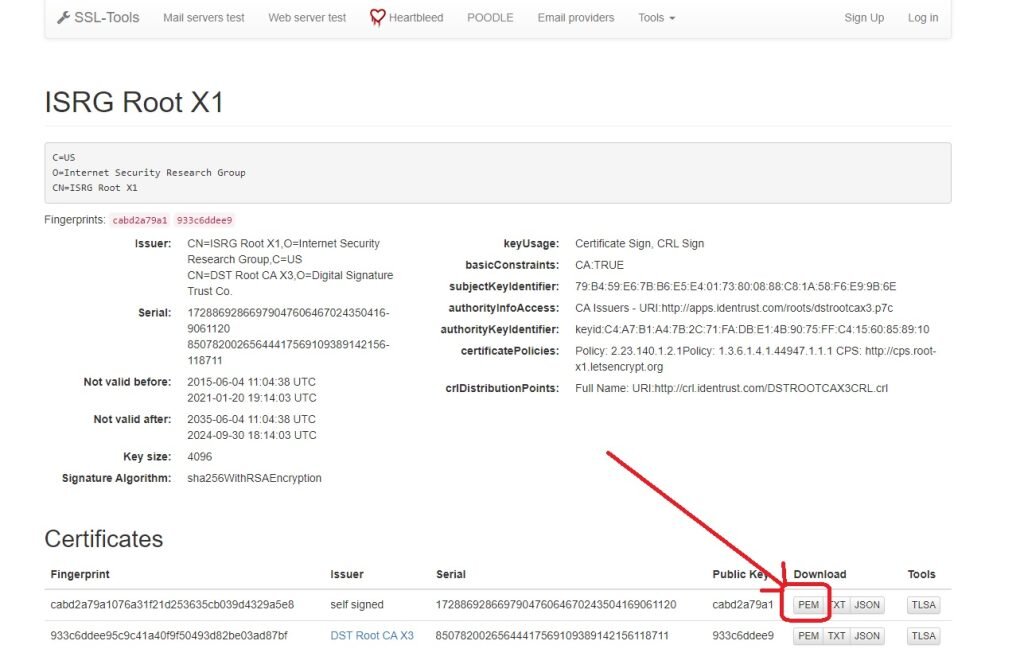Download TXT for DST Root CA X3 certificate
1024x668 pixels.
point(837,635)
